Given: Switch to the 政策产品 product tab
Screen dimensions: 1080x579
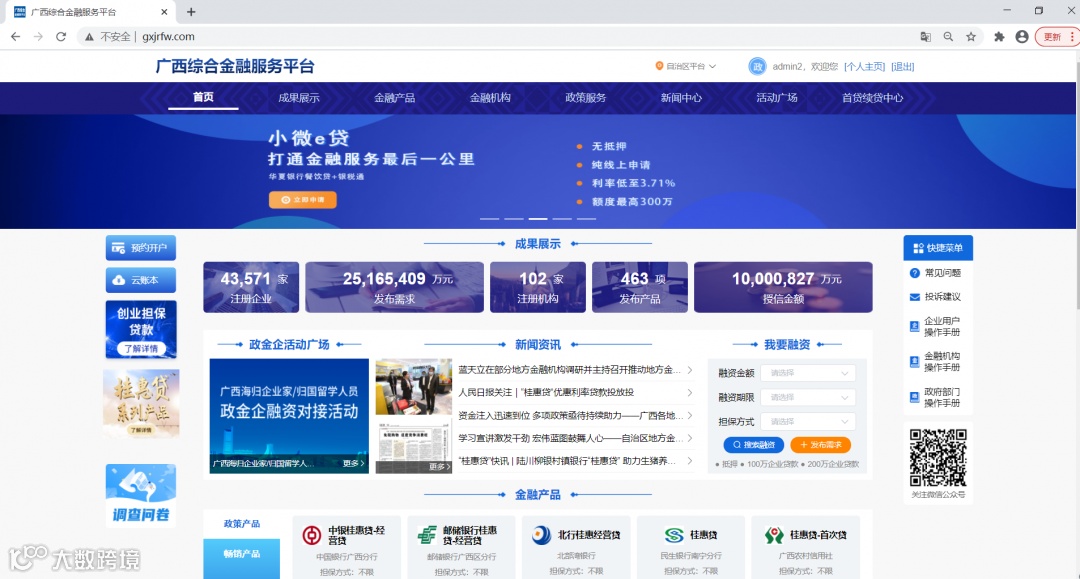Looking at the screenshot, I should [242, 524].
